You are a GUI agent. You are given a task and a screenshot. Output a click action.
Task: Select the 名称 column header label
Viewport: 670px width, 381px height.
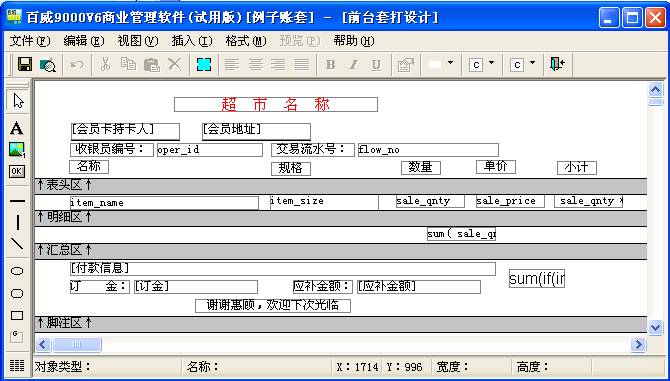89,167
